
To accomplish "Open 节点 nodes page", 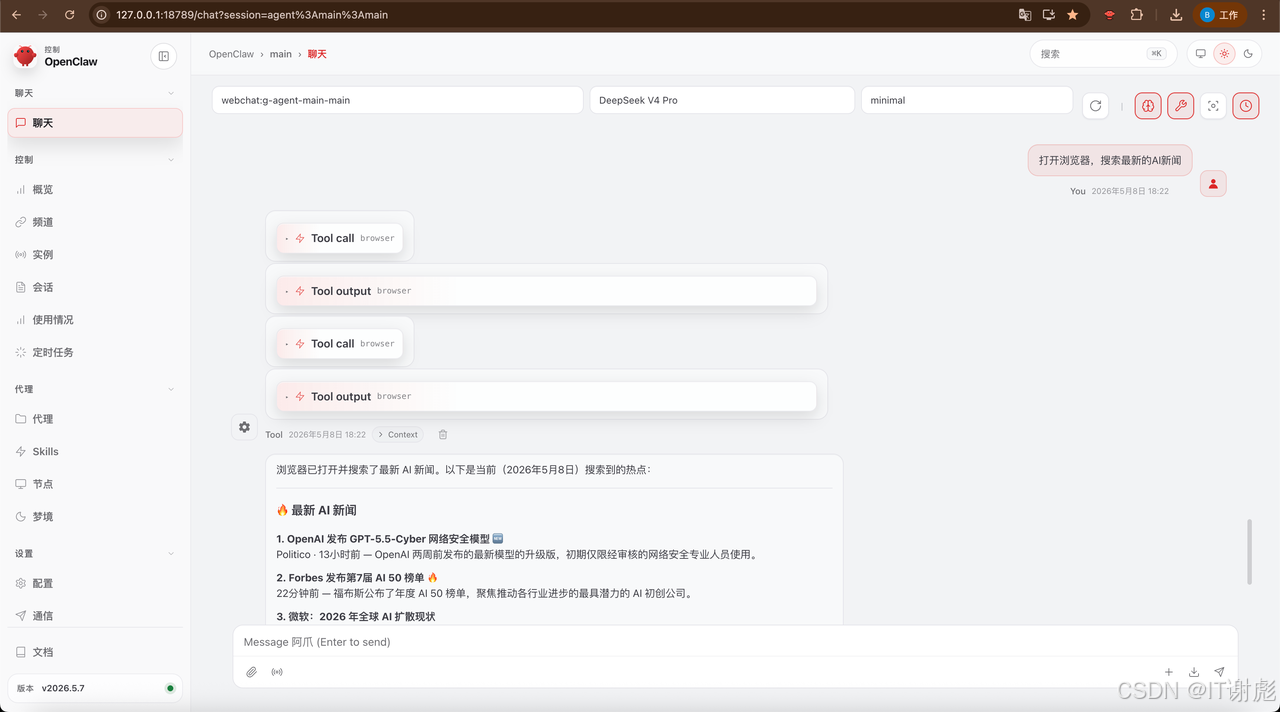I will [95, 484].
